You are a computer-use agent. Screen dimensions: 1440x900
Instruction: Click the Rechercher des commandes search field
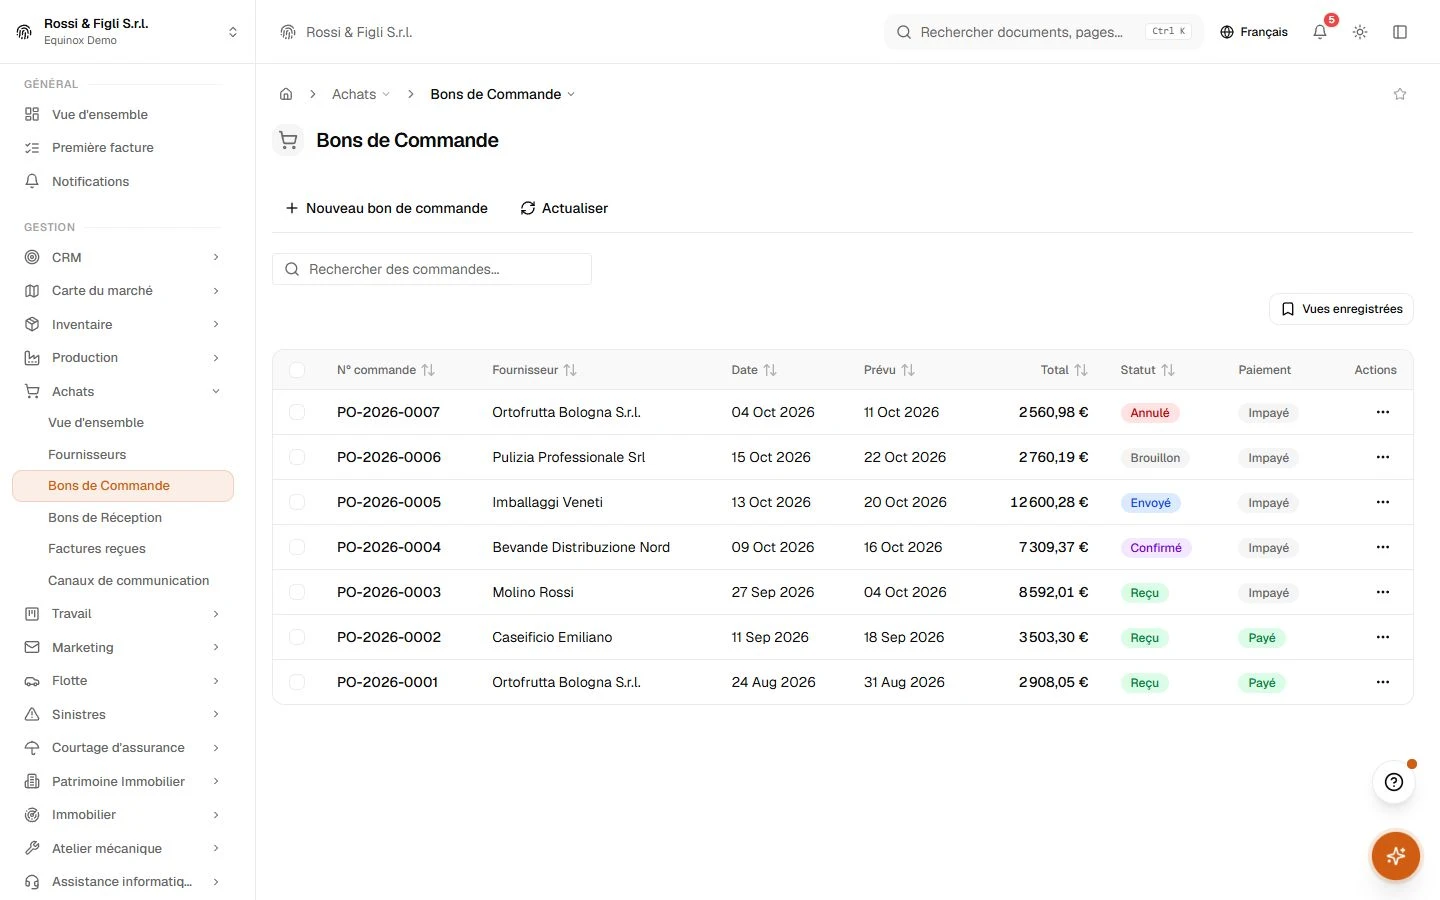click(432, 269)
